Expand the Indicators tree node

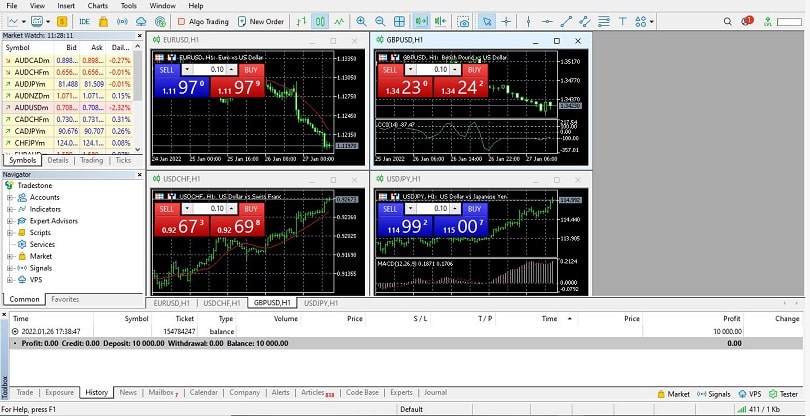click(x=9, y=209)
